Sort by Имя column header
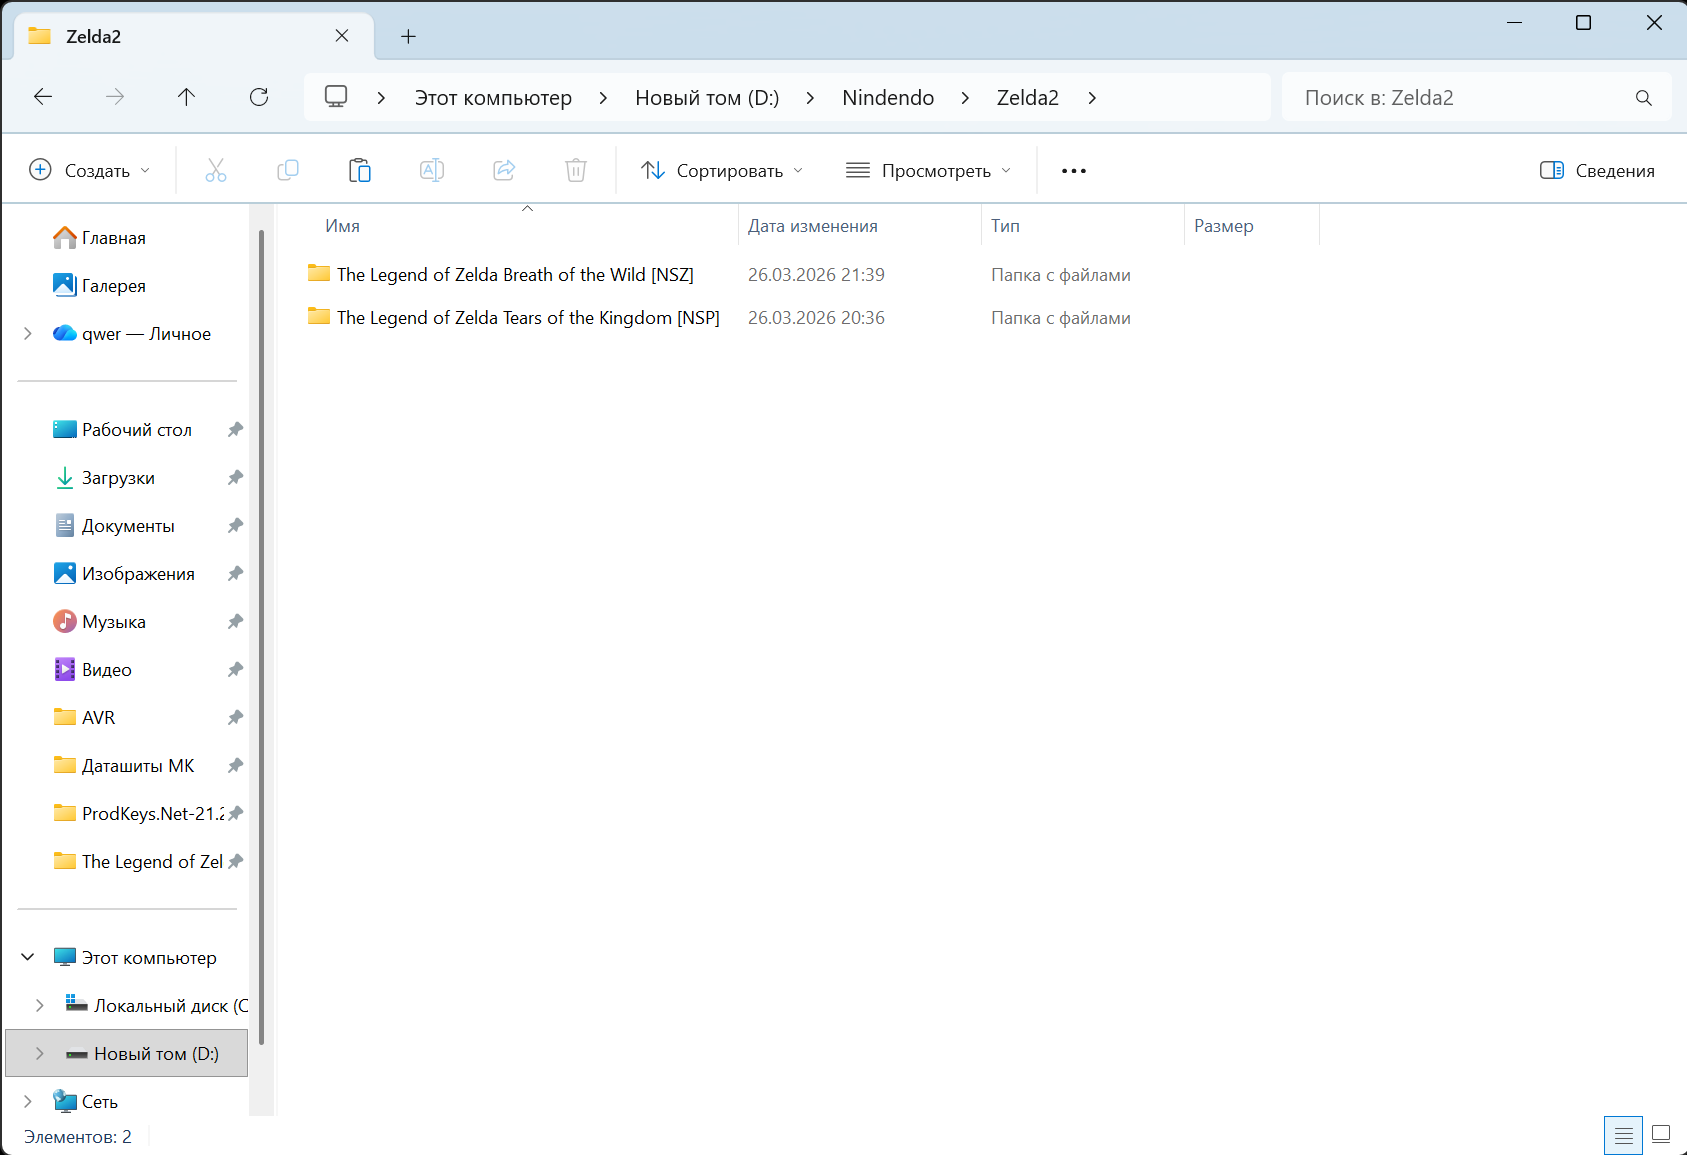 342,226
